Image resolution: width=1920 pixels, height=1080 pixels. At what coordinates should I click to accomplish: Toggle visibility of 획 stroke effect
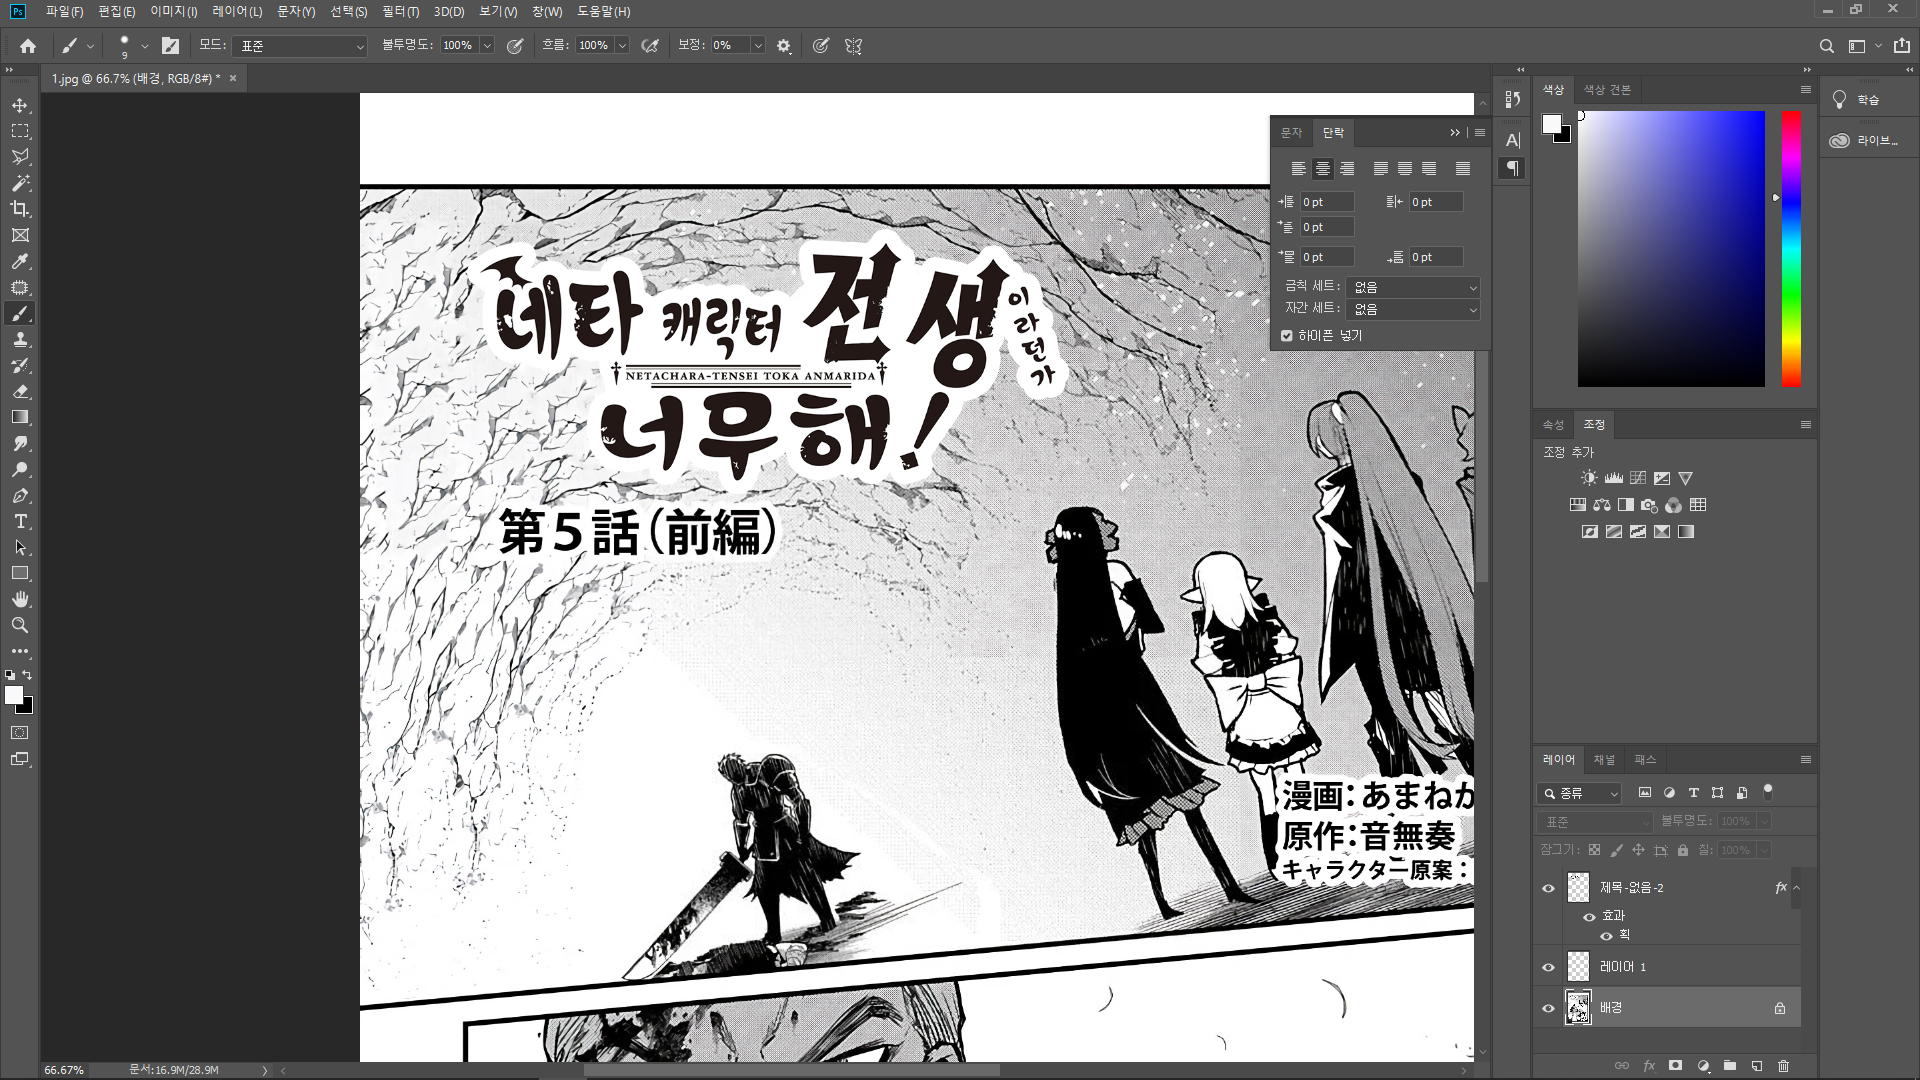1606,936
